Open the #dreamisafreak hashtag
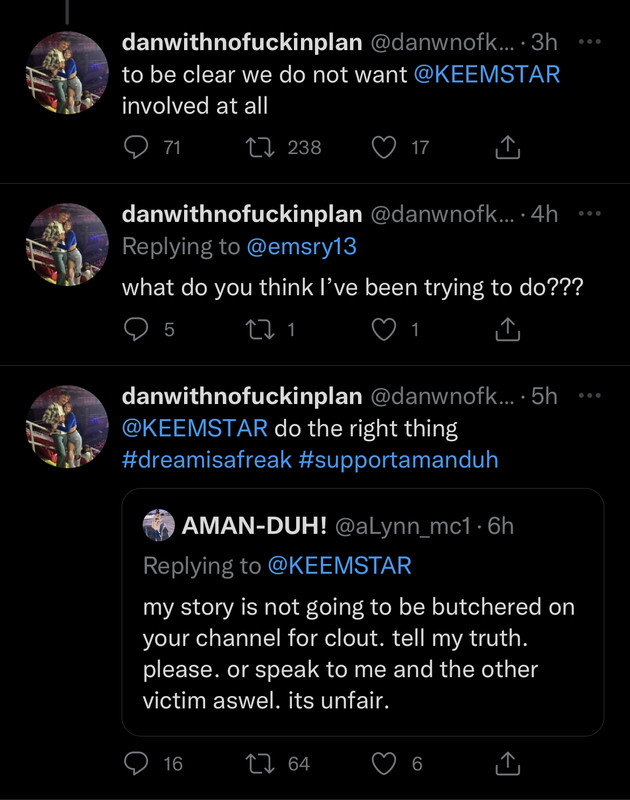Viewport: 630px width, 800px height. [x=207, y=460]
